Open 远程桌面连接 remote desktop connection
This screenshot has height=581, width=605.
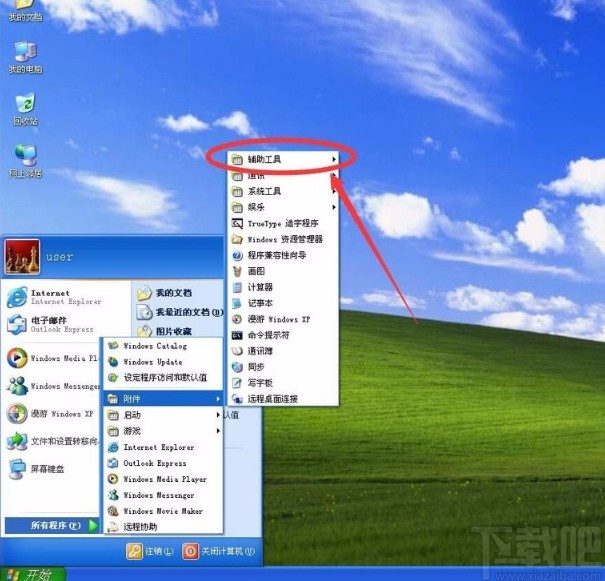(x=284, y=399)
